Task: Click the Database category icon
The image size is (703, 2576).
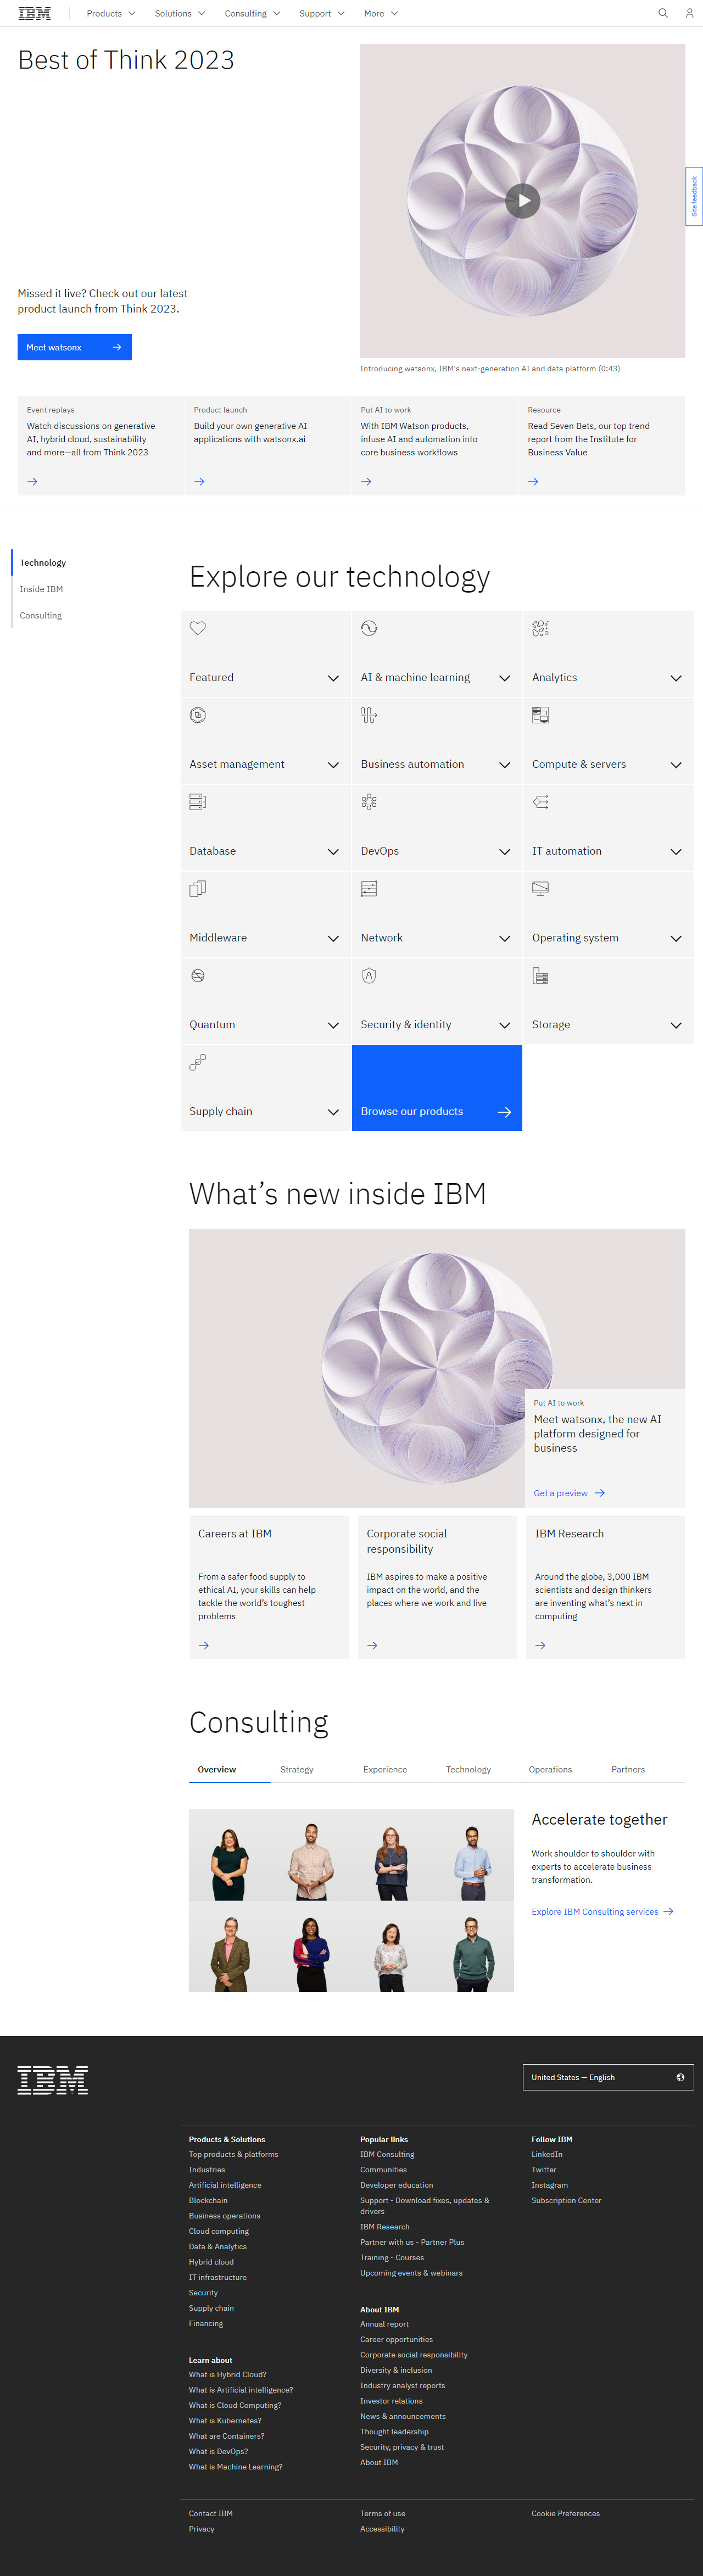Action: pyautogui.click(x=198, y=802)
